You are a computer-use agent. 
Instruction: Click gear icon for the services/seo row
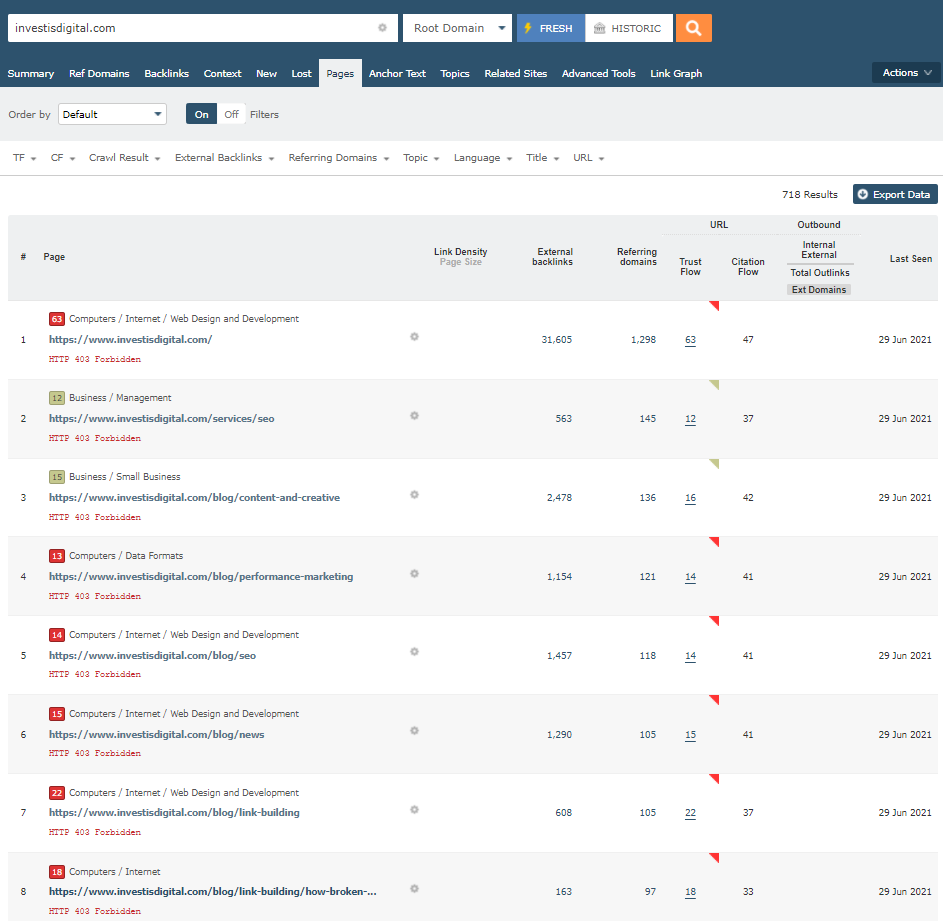[414, 415]
